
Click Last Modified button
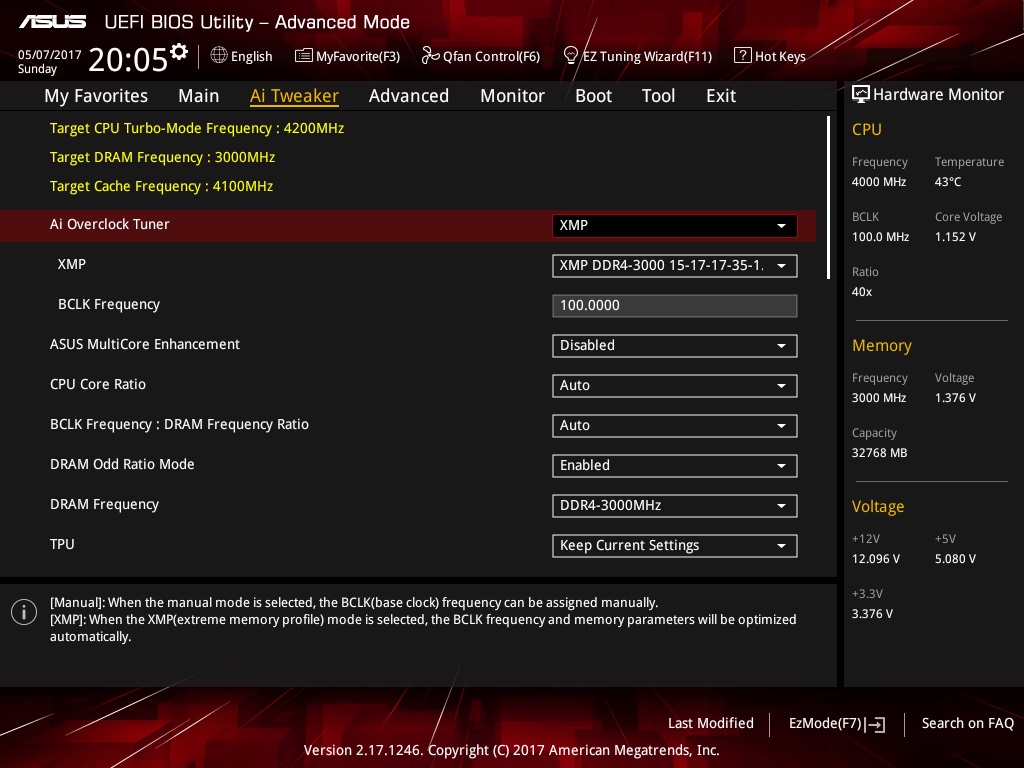coord(711,724)
